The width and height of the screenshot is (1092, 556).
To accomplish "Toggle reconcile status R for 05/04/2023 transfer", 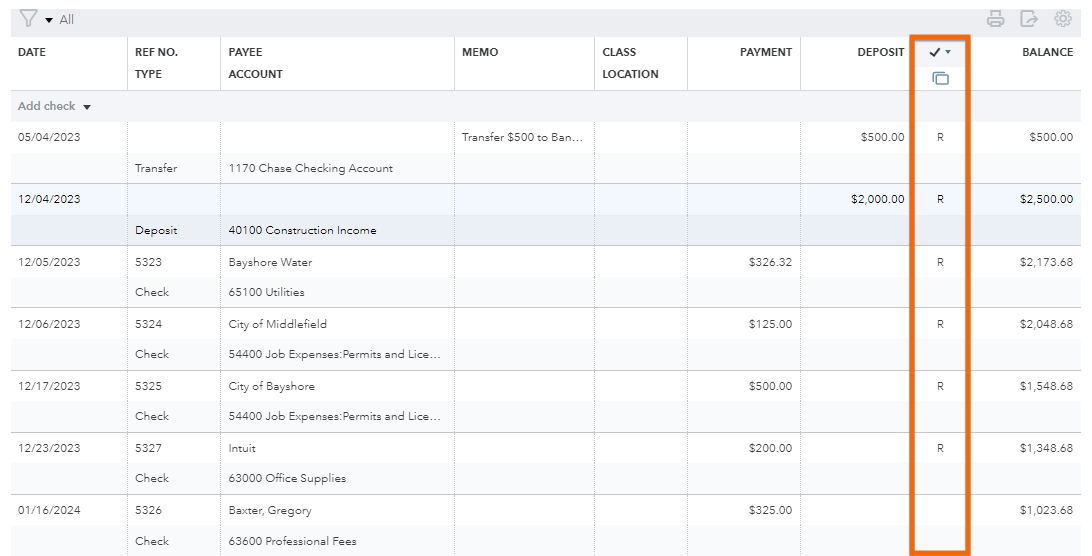I will tap(940, 137).
